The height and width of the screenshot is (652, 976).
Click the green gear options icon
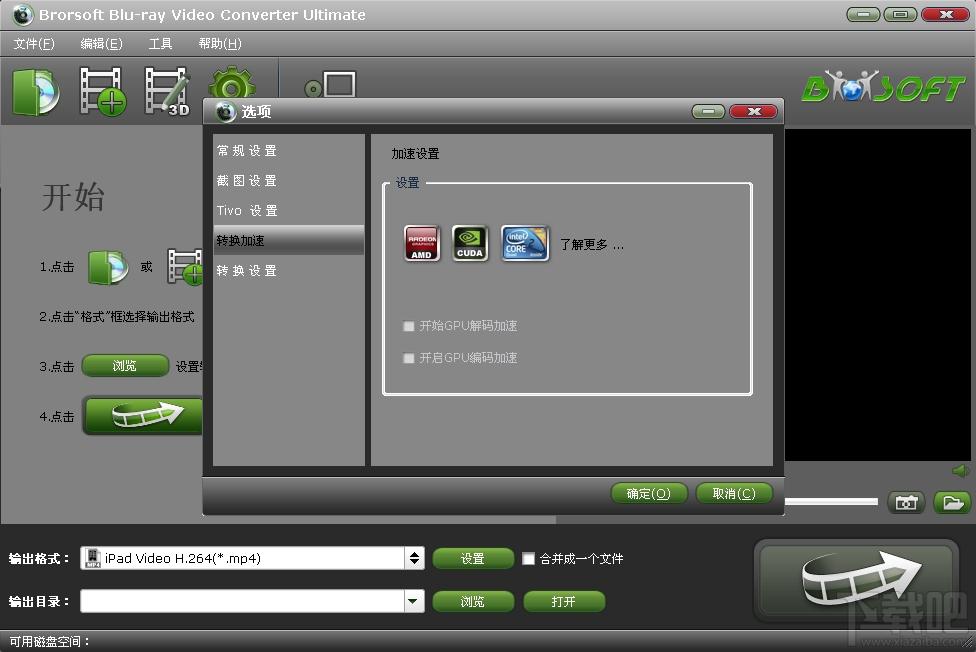point(232,82)
